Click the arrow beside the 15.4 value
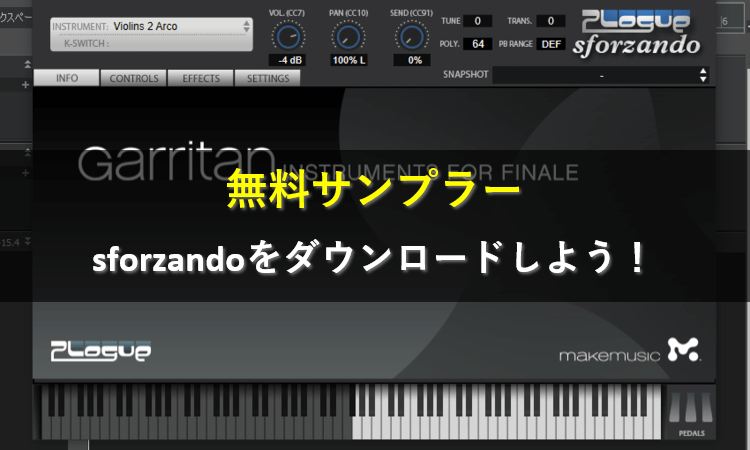This screenshot has width=750, height=450. [x=28, y=241]
